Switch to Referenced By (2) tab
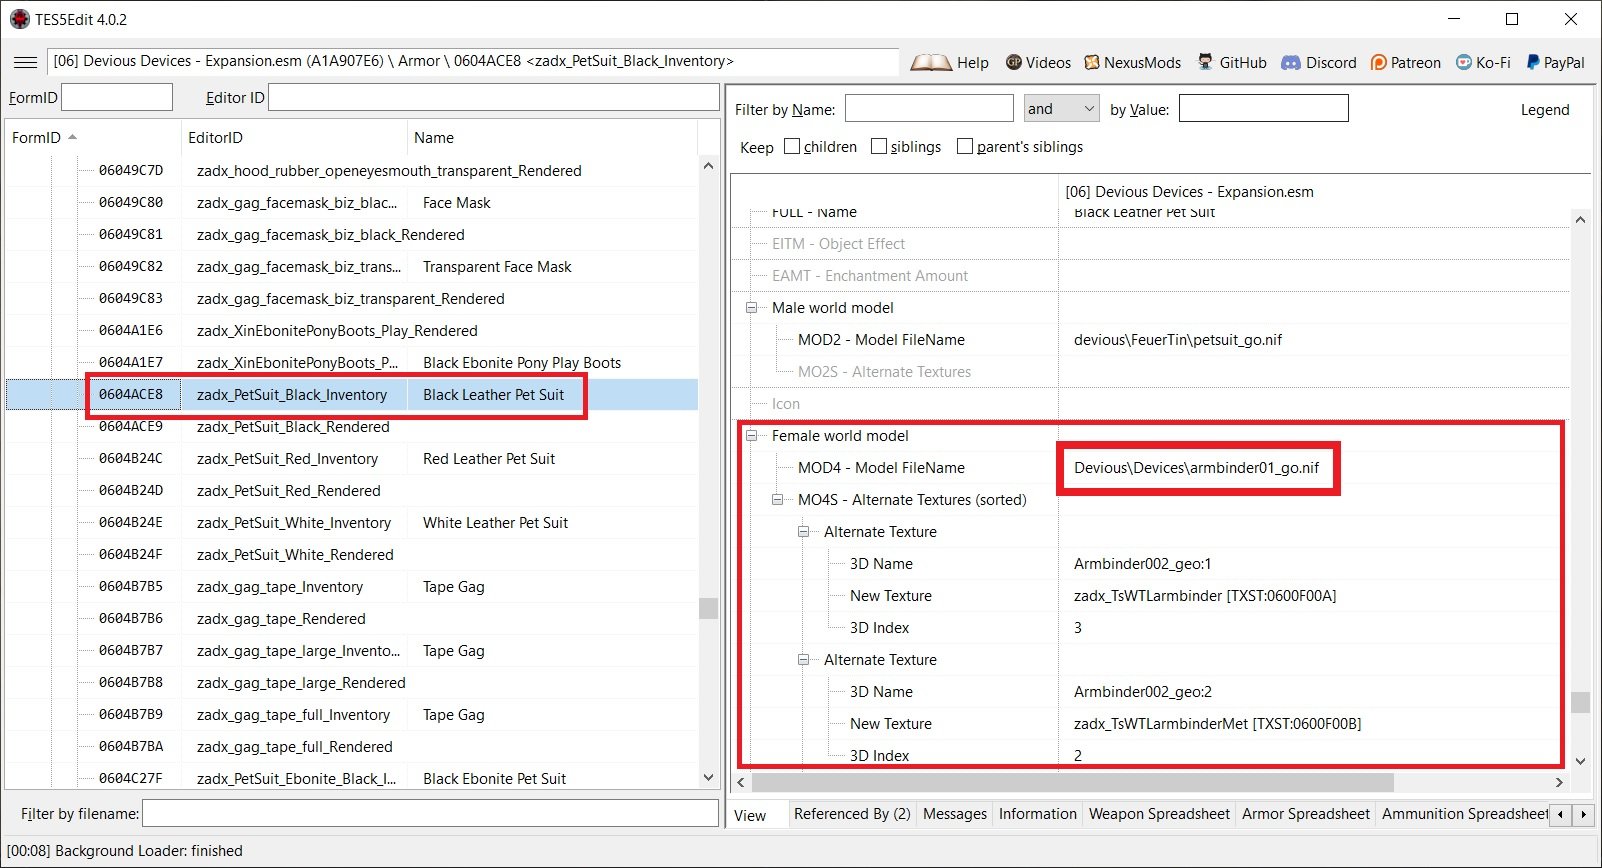This screenshot has height=868, width=1602. tap(852, 814)
